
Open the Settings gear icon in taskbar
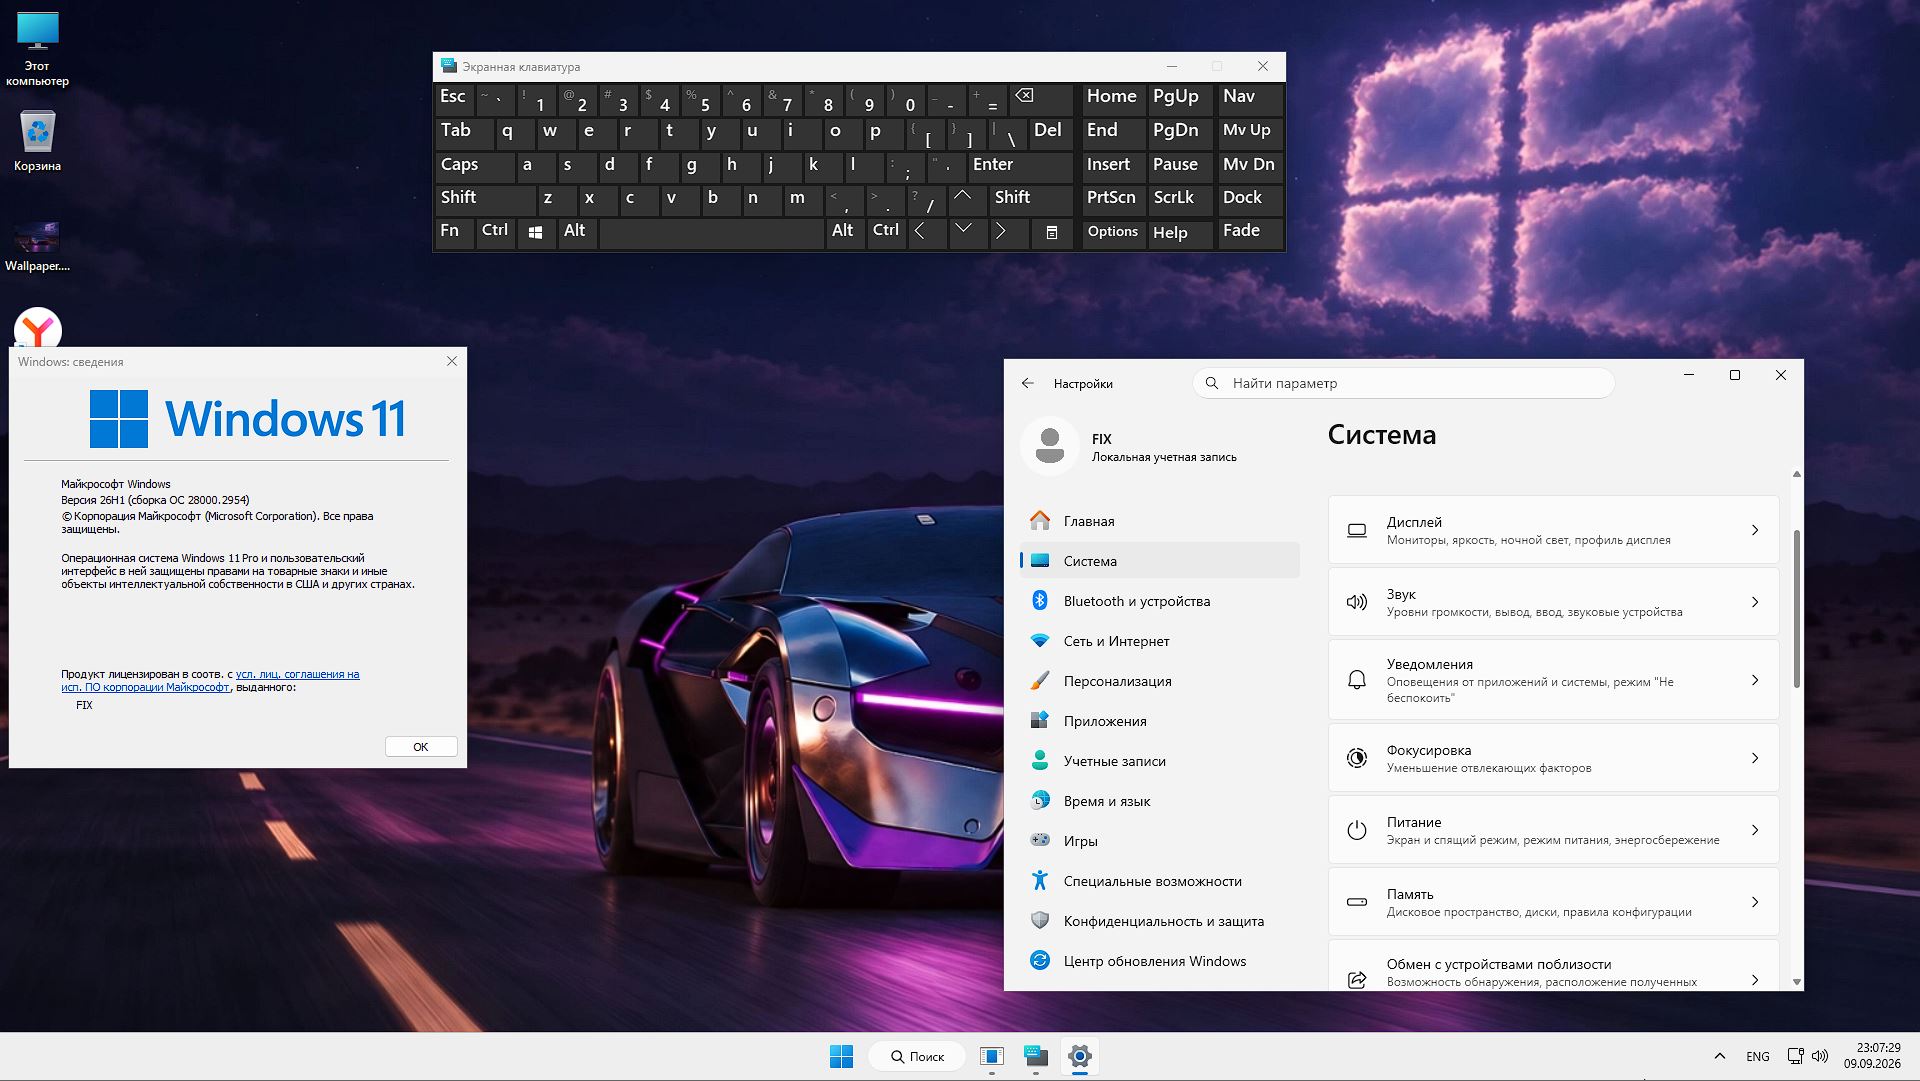(1079, 1056)
